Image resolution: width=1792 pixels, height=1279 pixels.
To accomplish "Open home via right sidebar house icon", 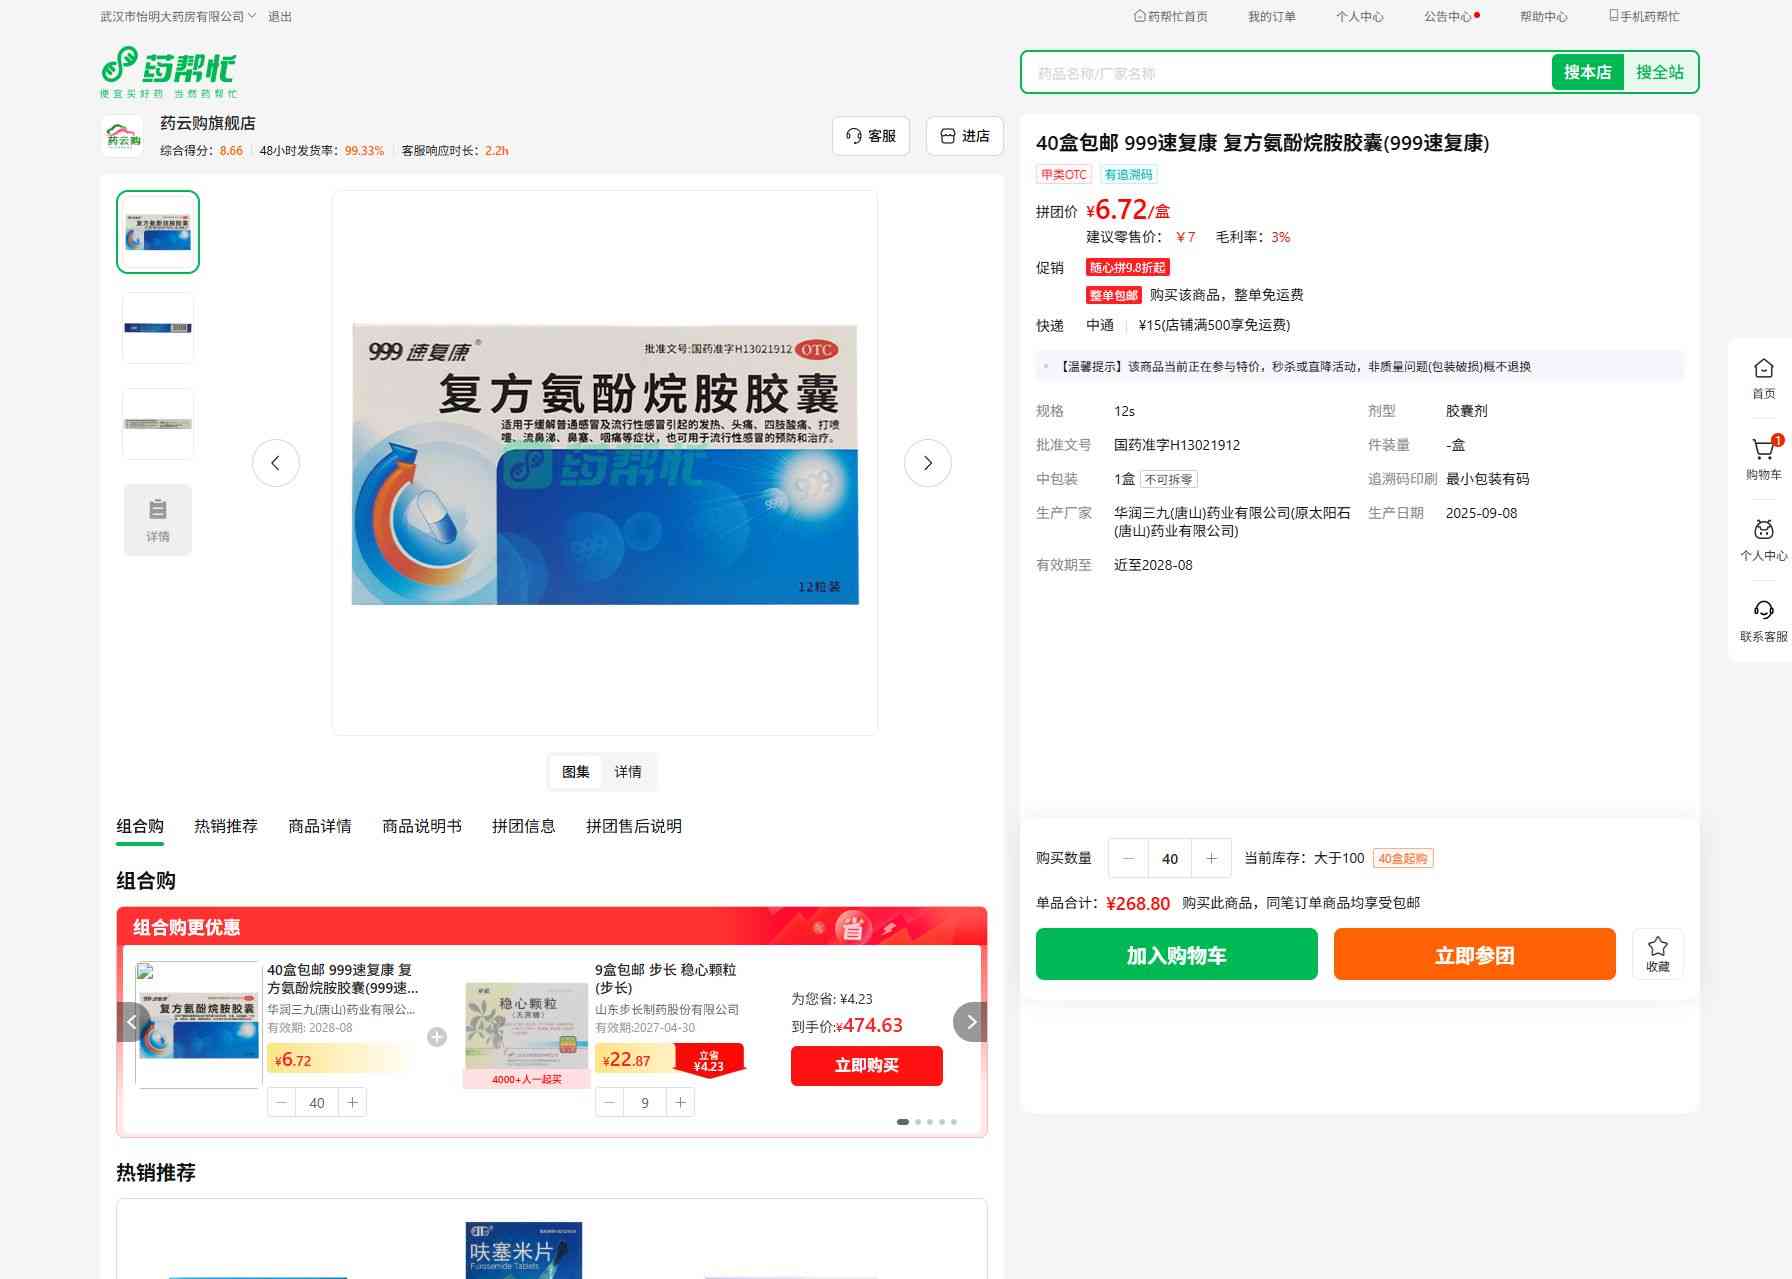I will click(x=1763, y=369).
